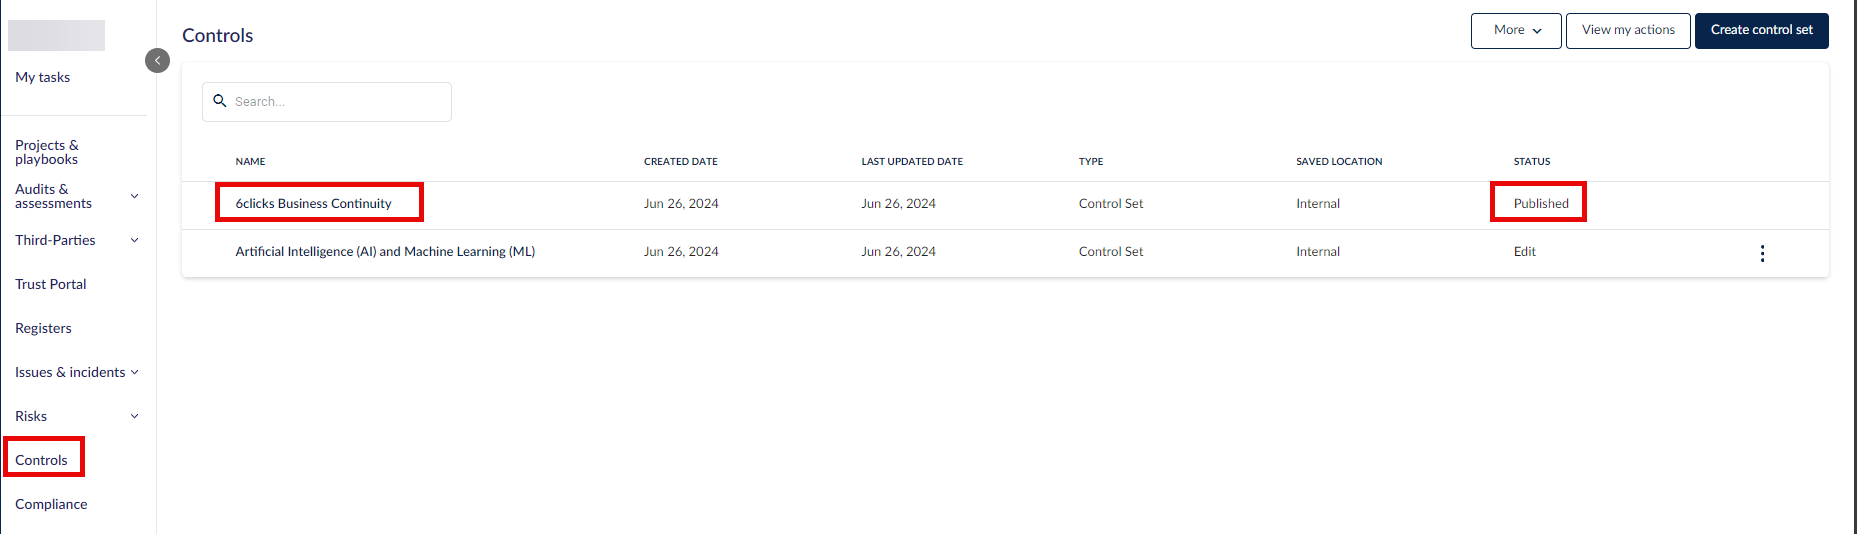This screenshot has width=1857, height=534.
Task: Expand the Risks submenu chevron
Action: click(134, 416)
